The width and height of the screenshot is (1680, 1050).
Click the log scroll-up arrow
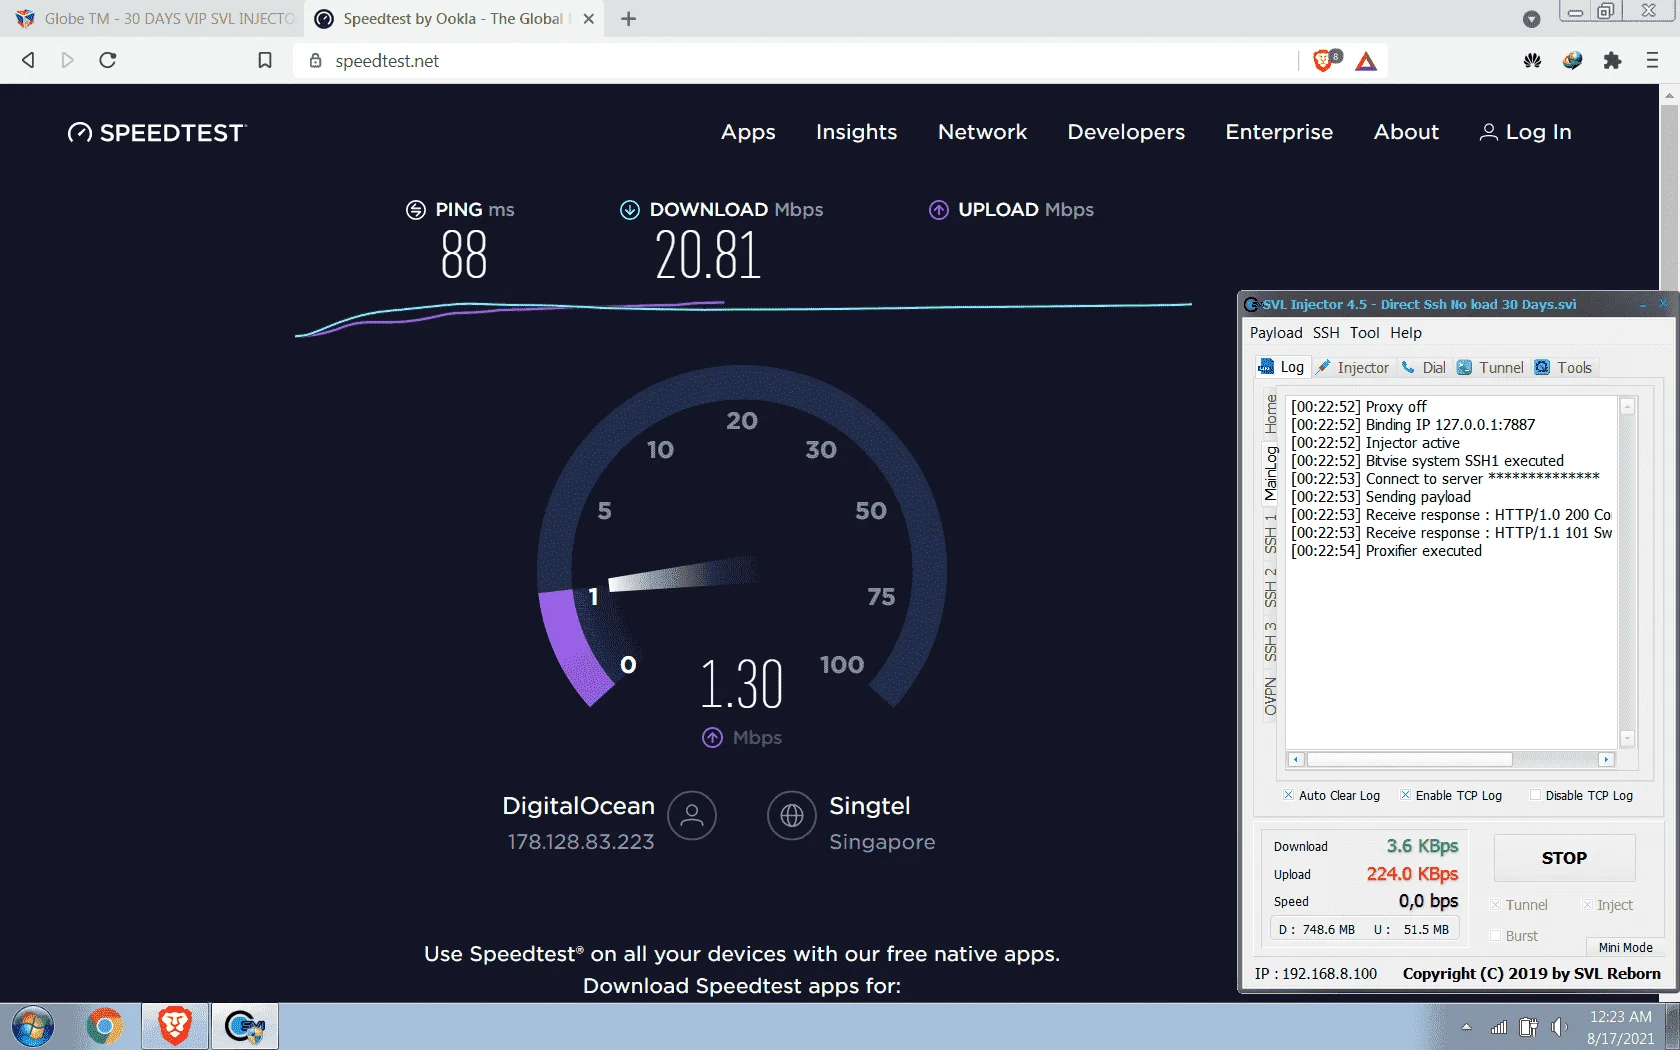(1627, 406)
